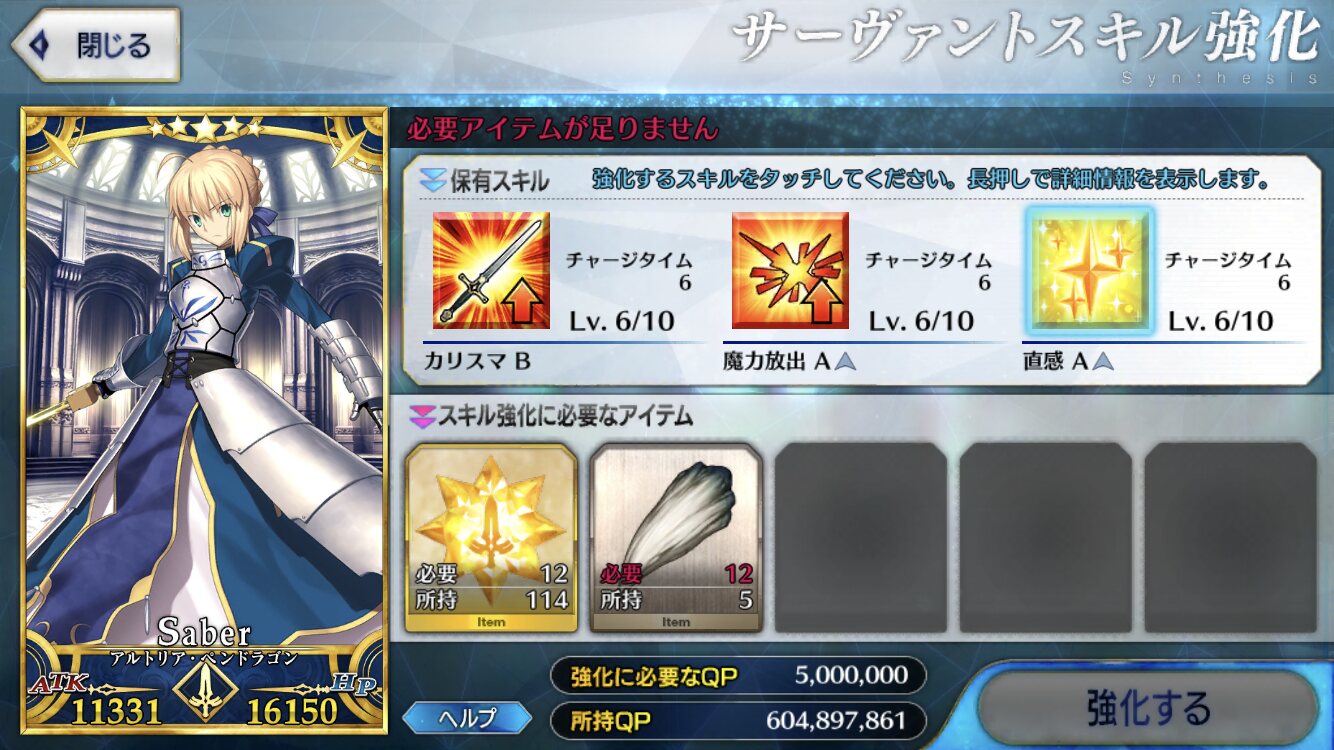Tap the 所持QP amount field

click(x=739, y=720)
